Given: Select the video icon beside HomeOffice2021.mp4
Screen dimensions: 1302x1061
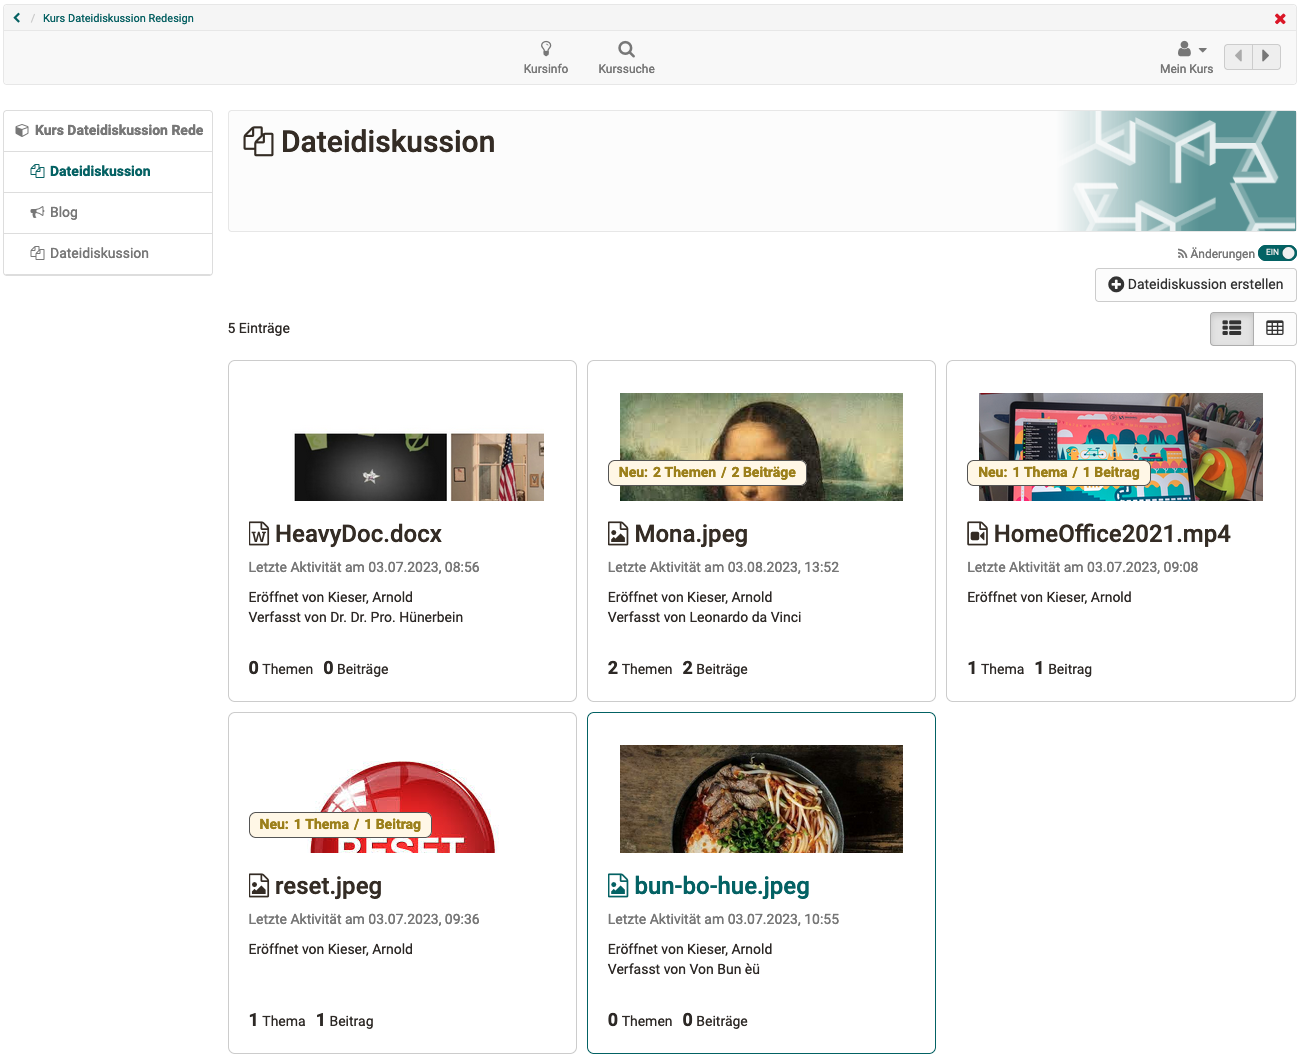Looking at the screenshot, I should 976,533.
